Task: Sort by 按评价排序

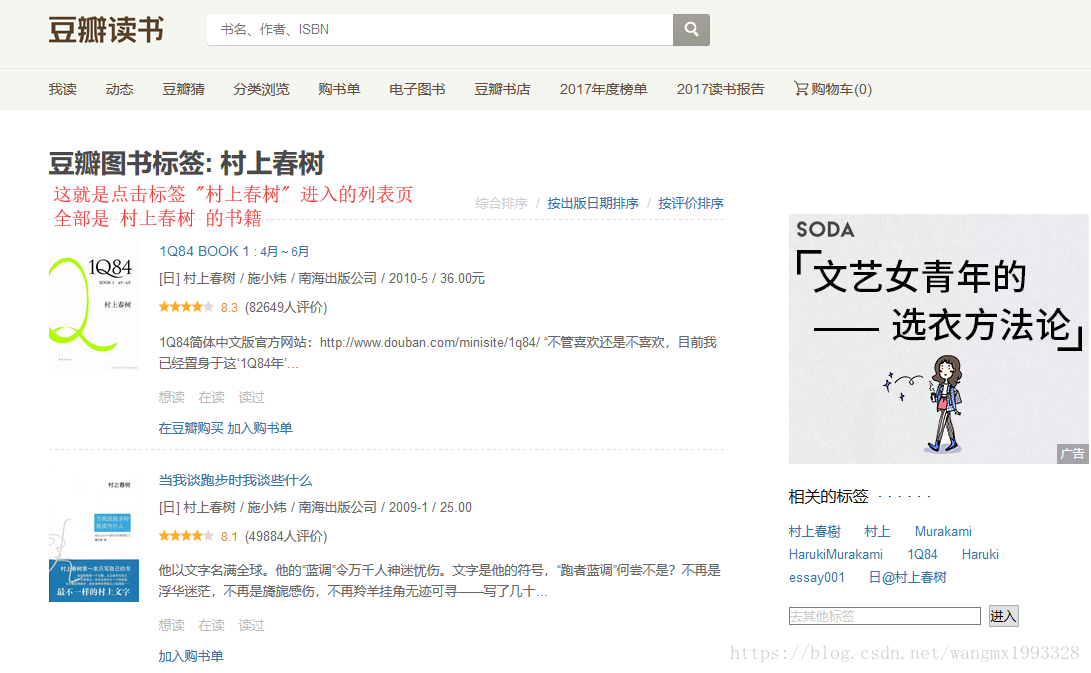Action: click(x=691, y=203)
